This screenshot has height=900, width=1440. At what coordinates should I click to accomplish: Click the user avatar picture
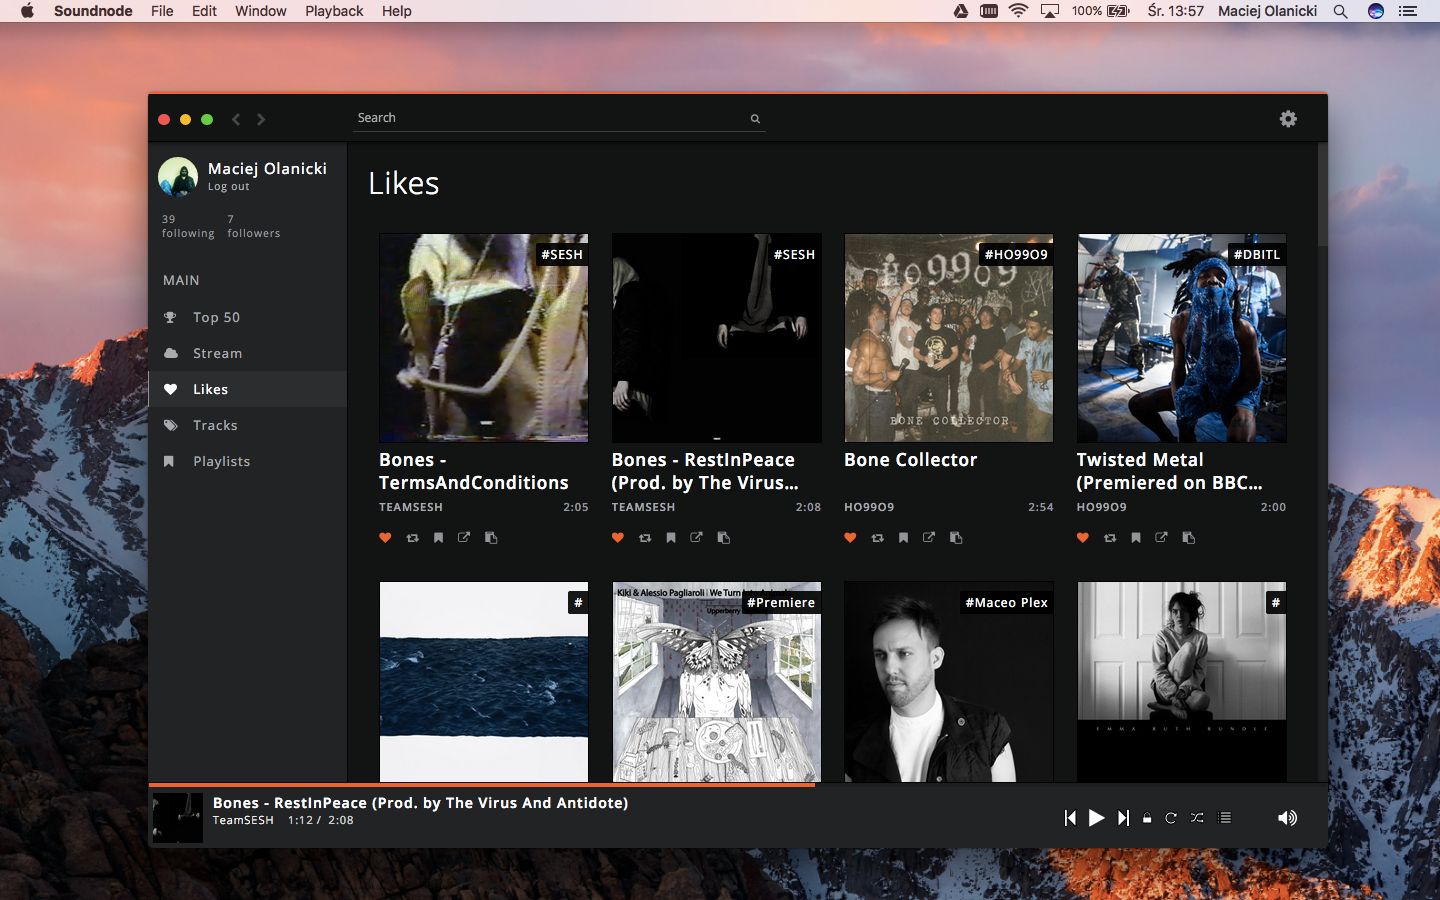click(x=178, y=177)
